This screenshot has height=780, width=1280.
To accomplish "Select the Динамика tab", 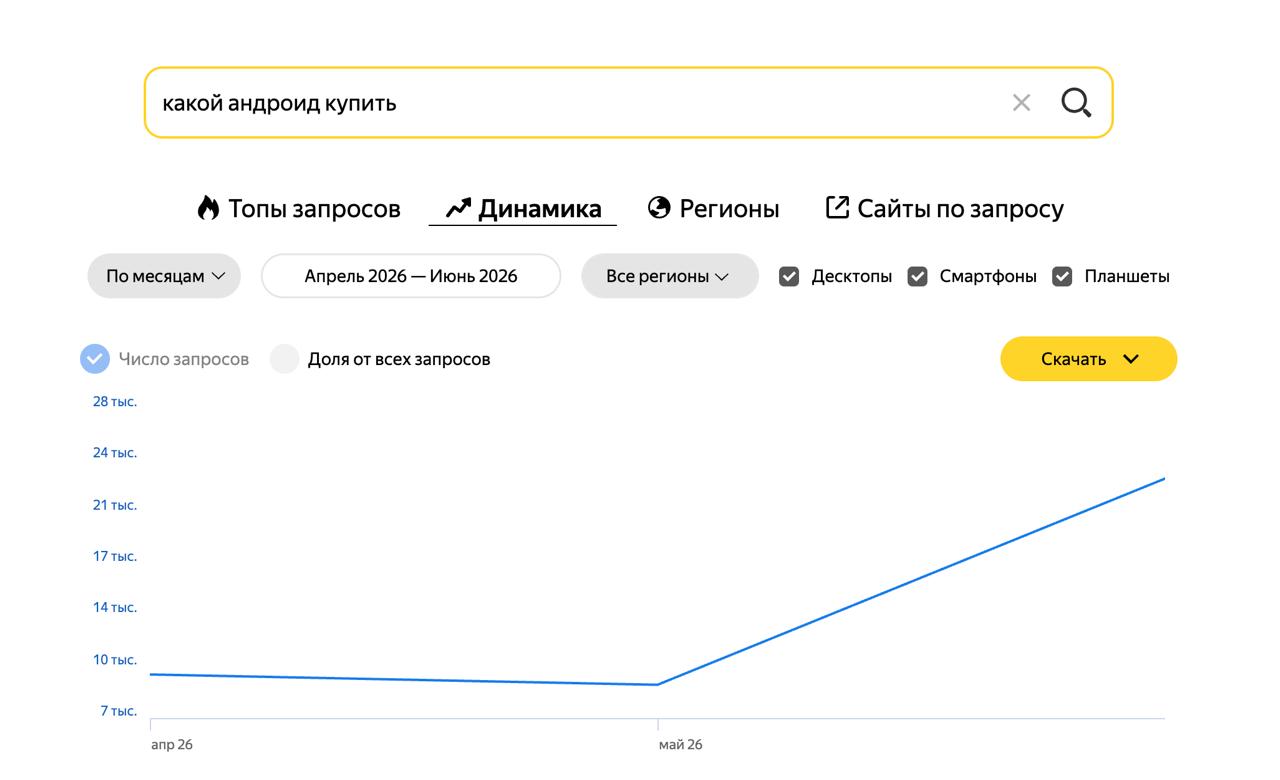I will pyautogui.click(x=523, y=208).
